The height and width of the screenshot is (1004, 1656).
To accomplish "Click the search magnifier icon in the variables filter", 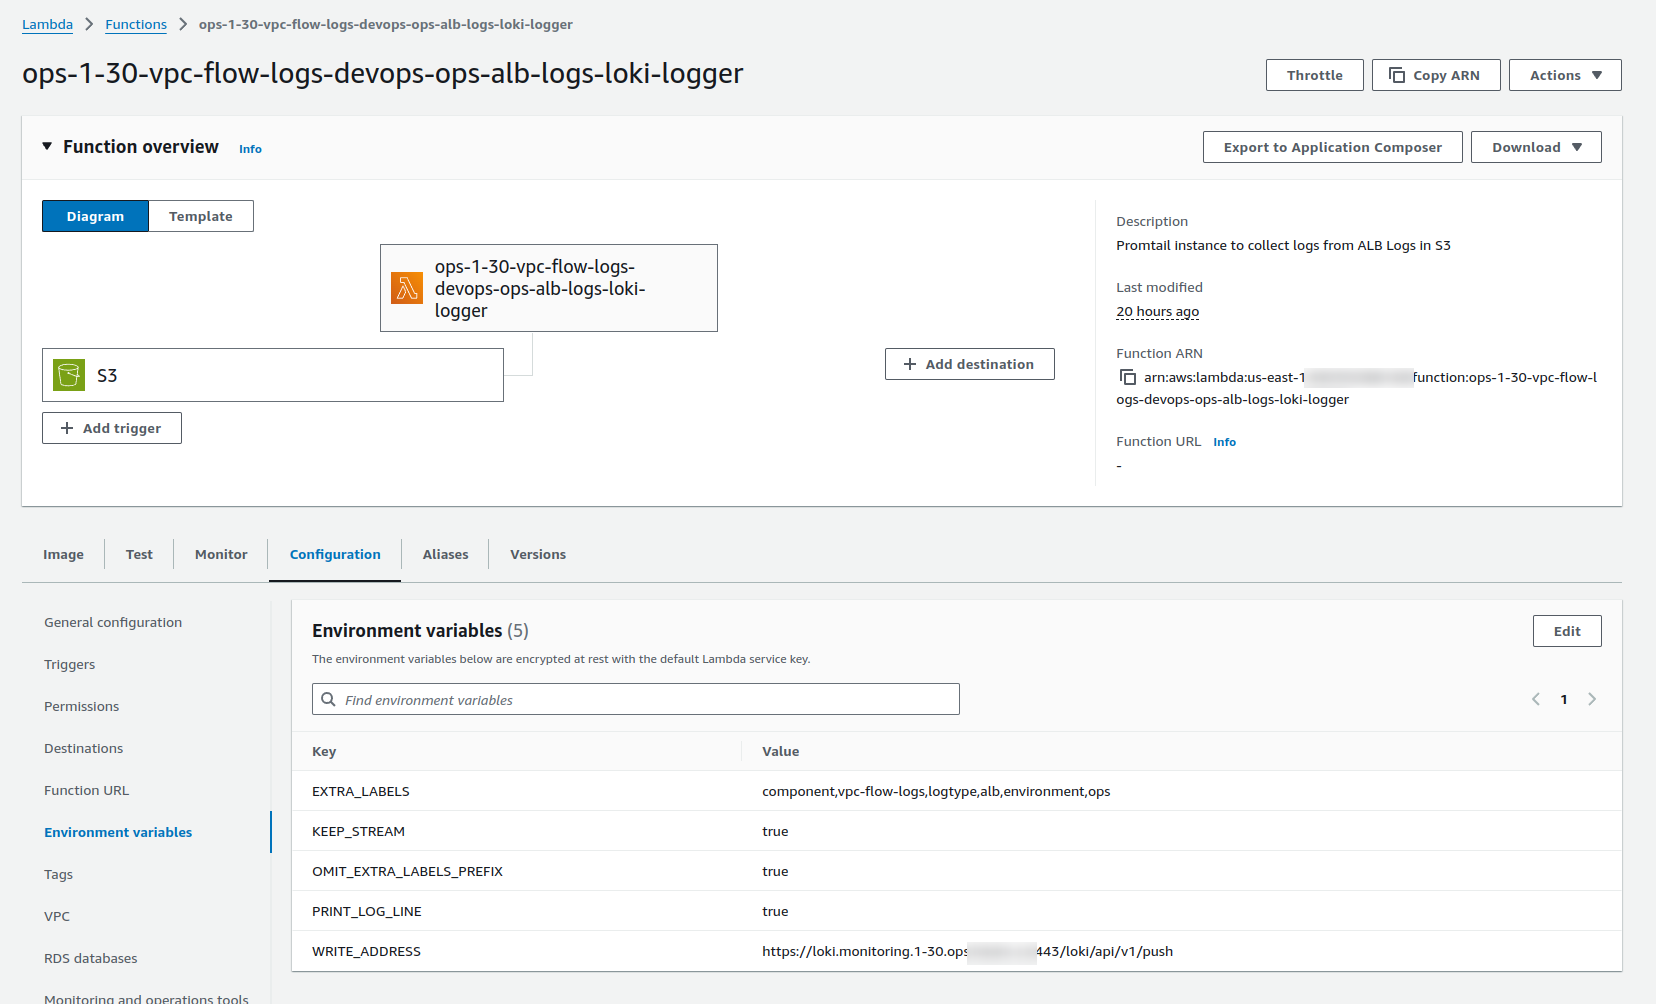I will (x=328, y=699).
